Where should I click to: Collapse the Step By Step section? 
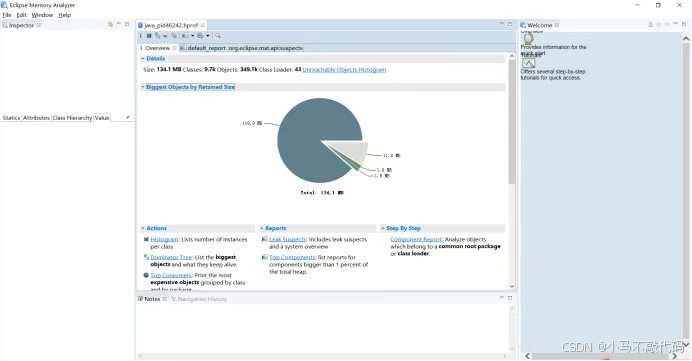383,228
